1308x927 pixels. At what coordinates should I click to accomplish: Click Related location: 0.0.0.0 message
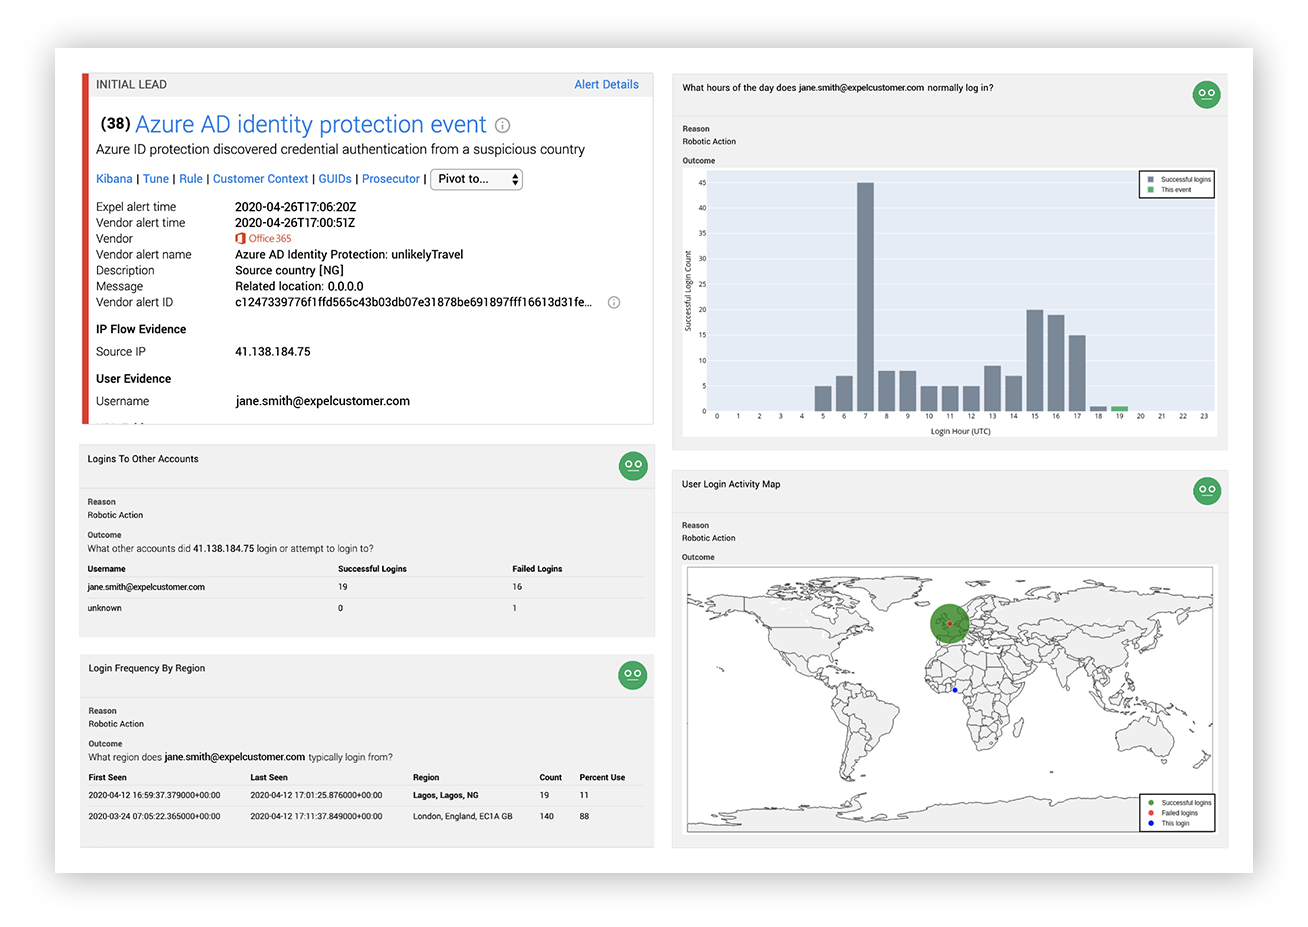pyautogui.click(x=300, y=287)
